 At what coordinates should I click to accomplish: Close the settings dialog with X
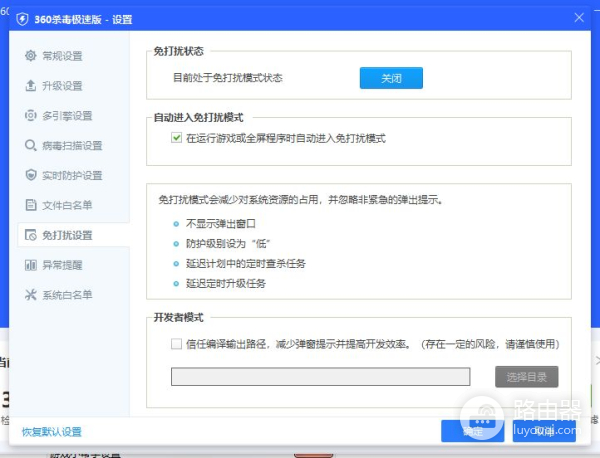point(579,18)
